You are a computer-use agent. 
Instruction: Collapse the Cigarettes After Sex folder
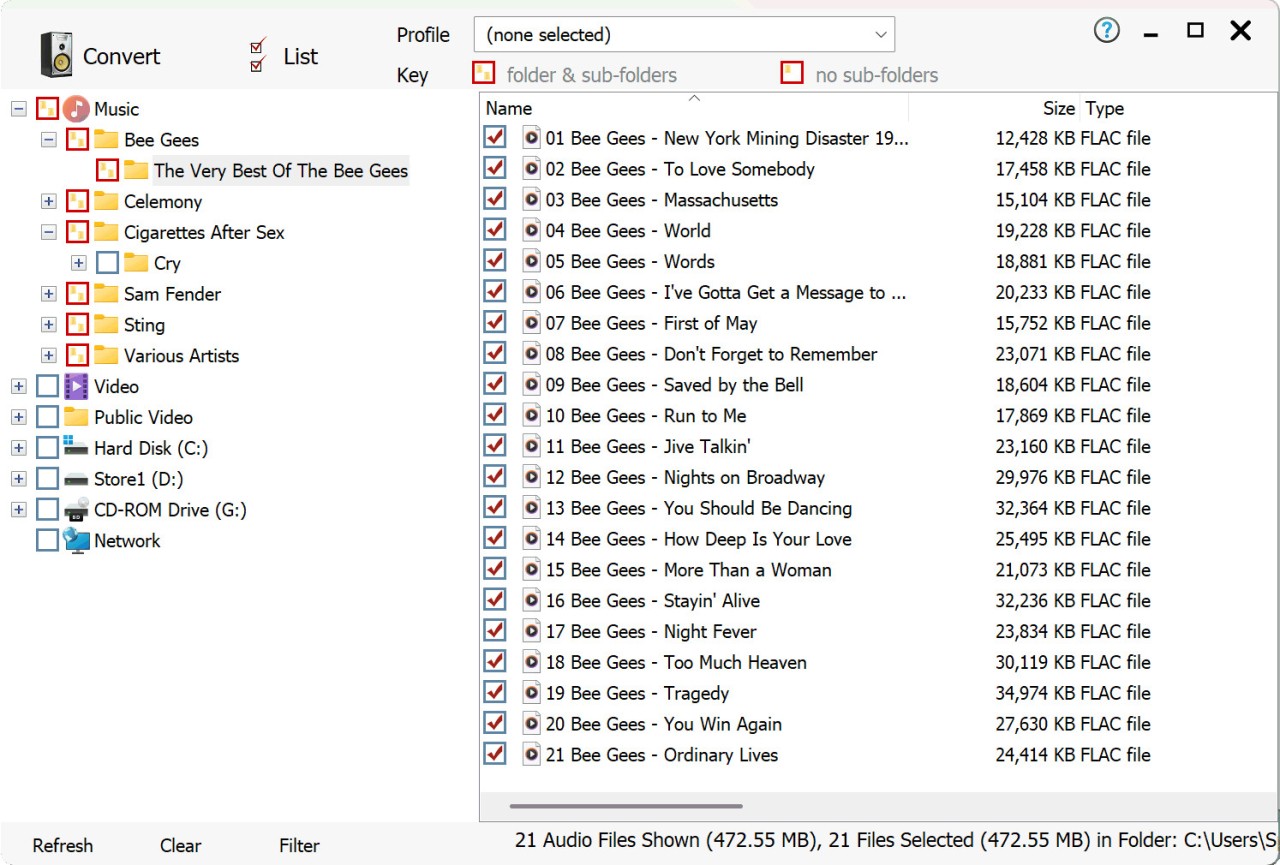pyautogui.click(x=48, y=232)
